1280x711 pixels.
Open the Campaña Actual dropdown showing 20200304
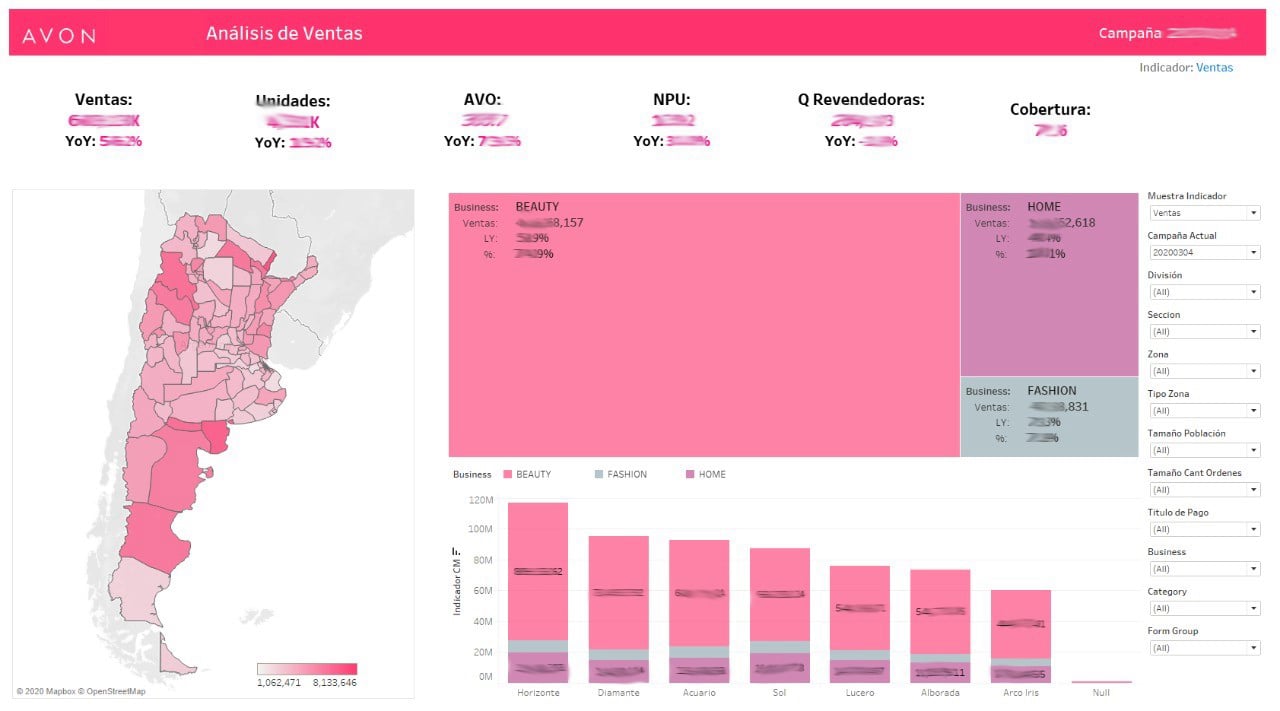pos(1204,252)
